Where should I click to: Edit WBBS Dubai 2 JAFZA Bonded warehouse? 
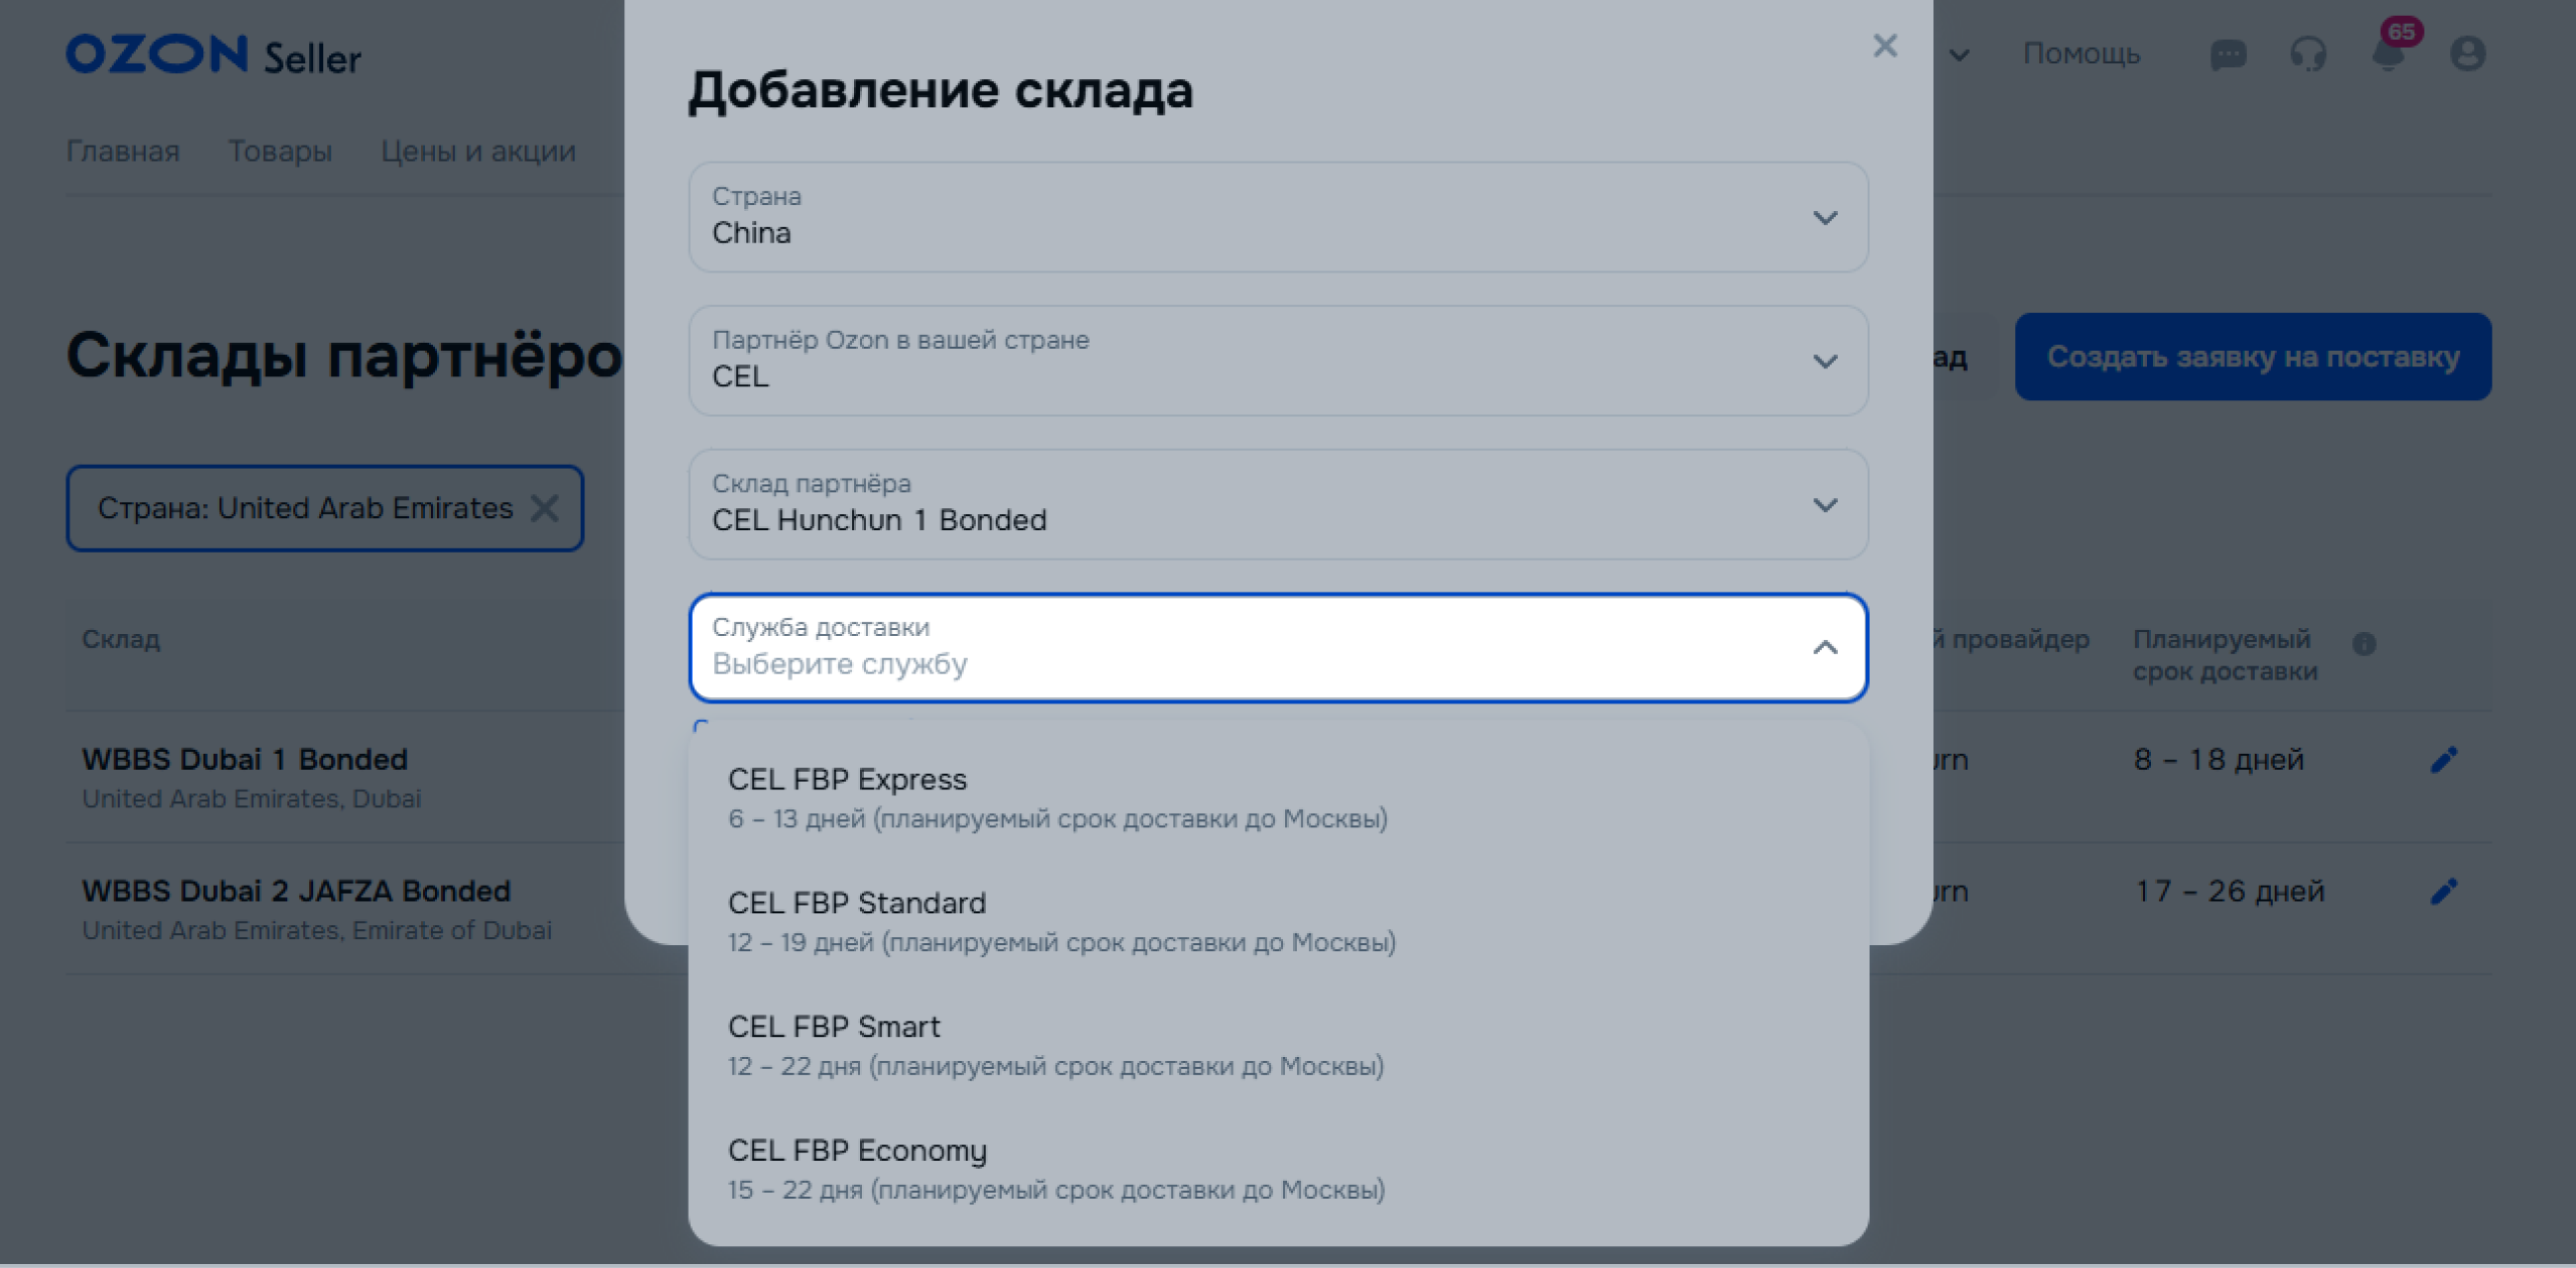2443,891
